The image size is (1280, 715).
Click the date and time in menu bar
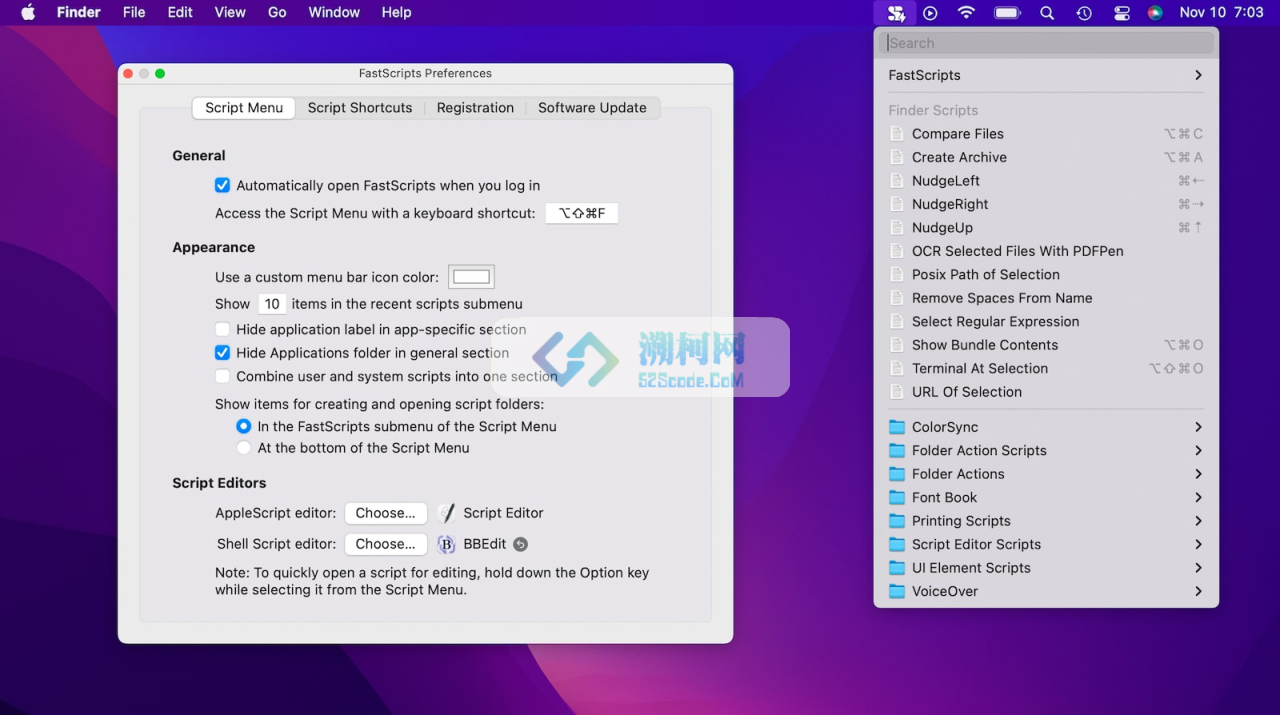[1221, 13]
